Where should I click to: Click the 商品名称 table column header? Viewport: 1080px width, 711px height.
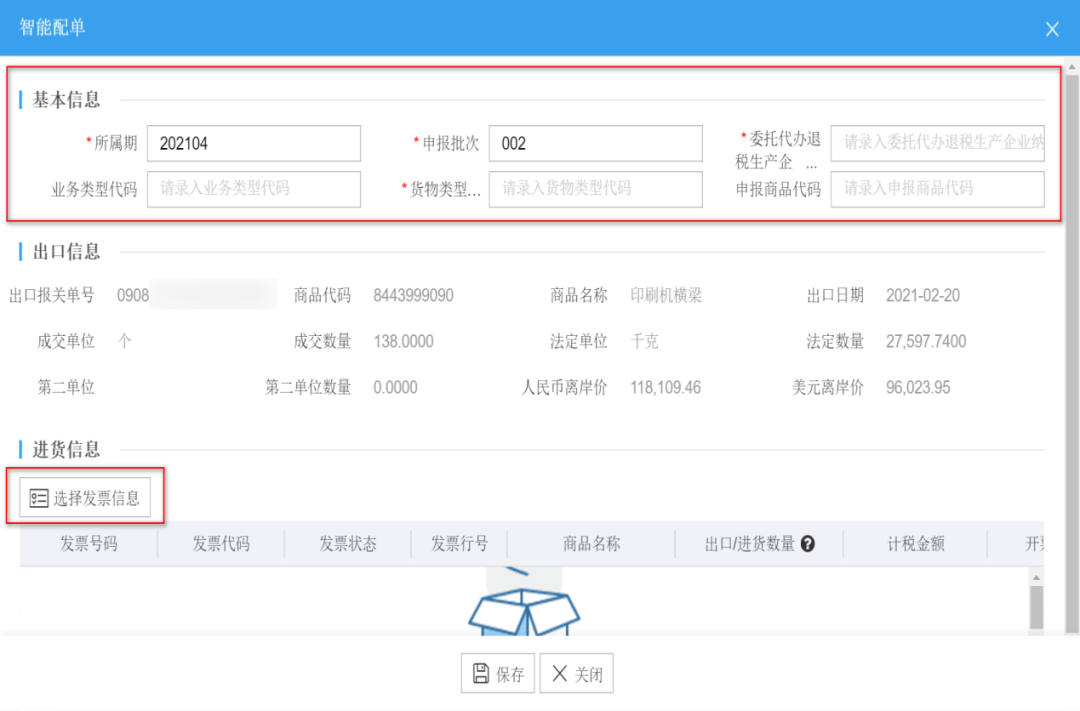(x=591, y=544)
